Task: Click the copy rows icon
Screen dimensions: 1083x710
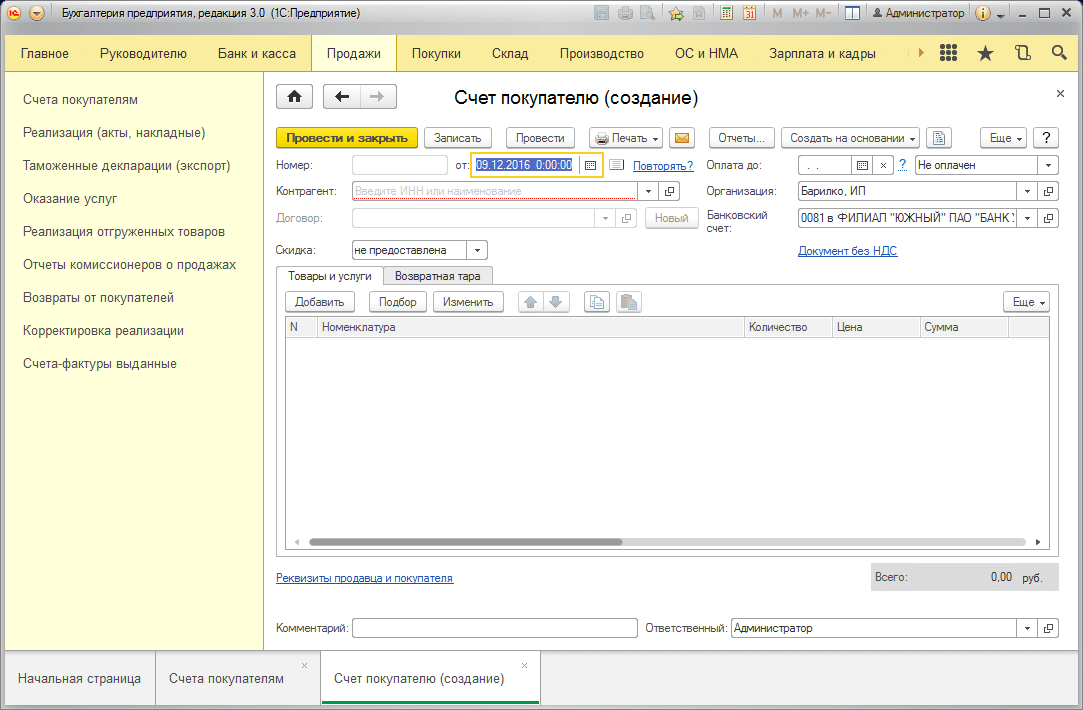Action: point(597,302)
